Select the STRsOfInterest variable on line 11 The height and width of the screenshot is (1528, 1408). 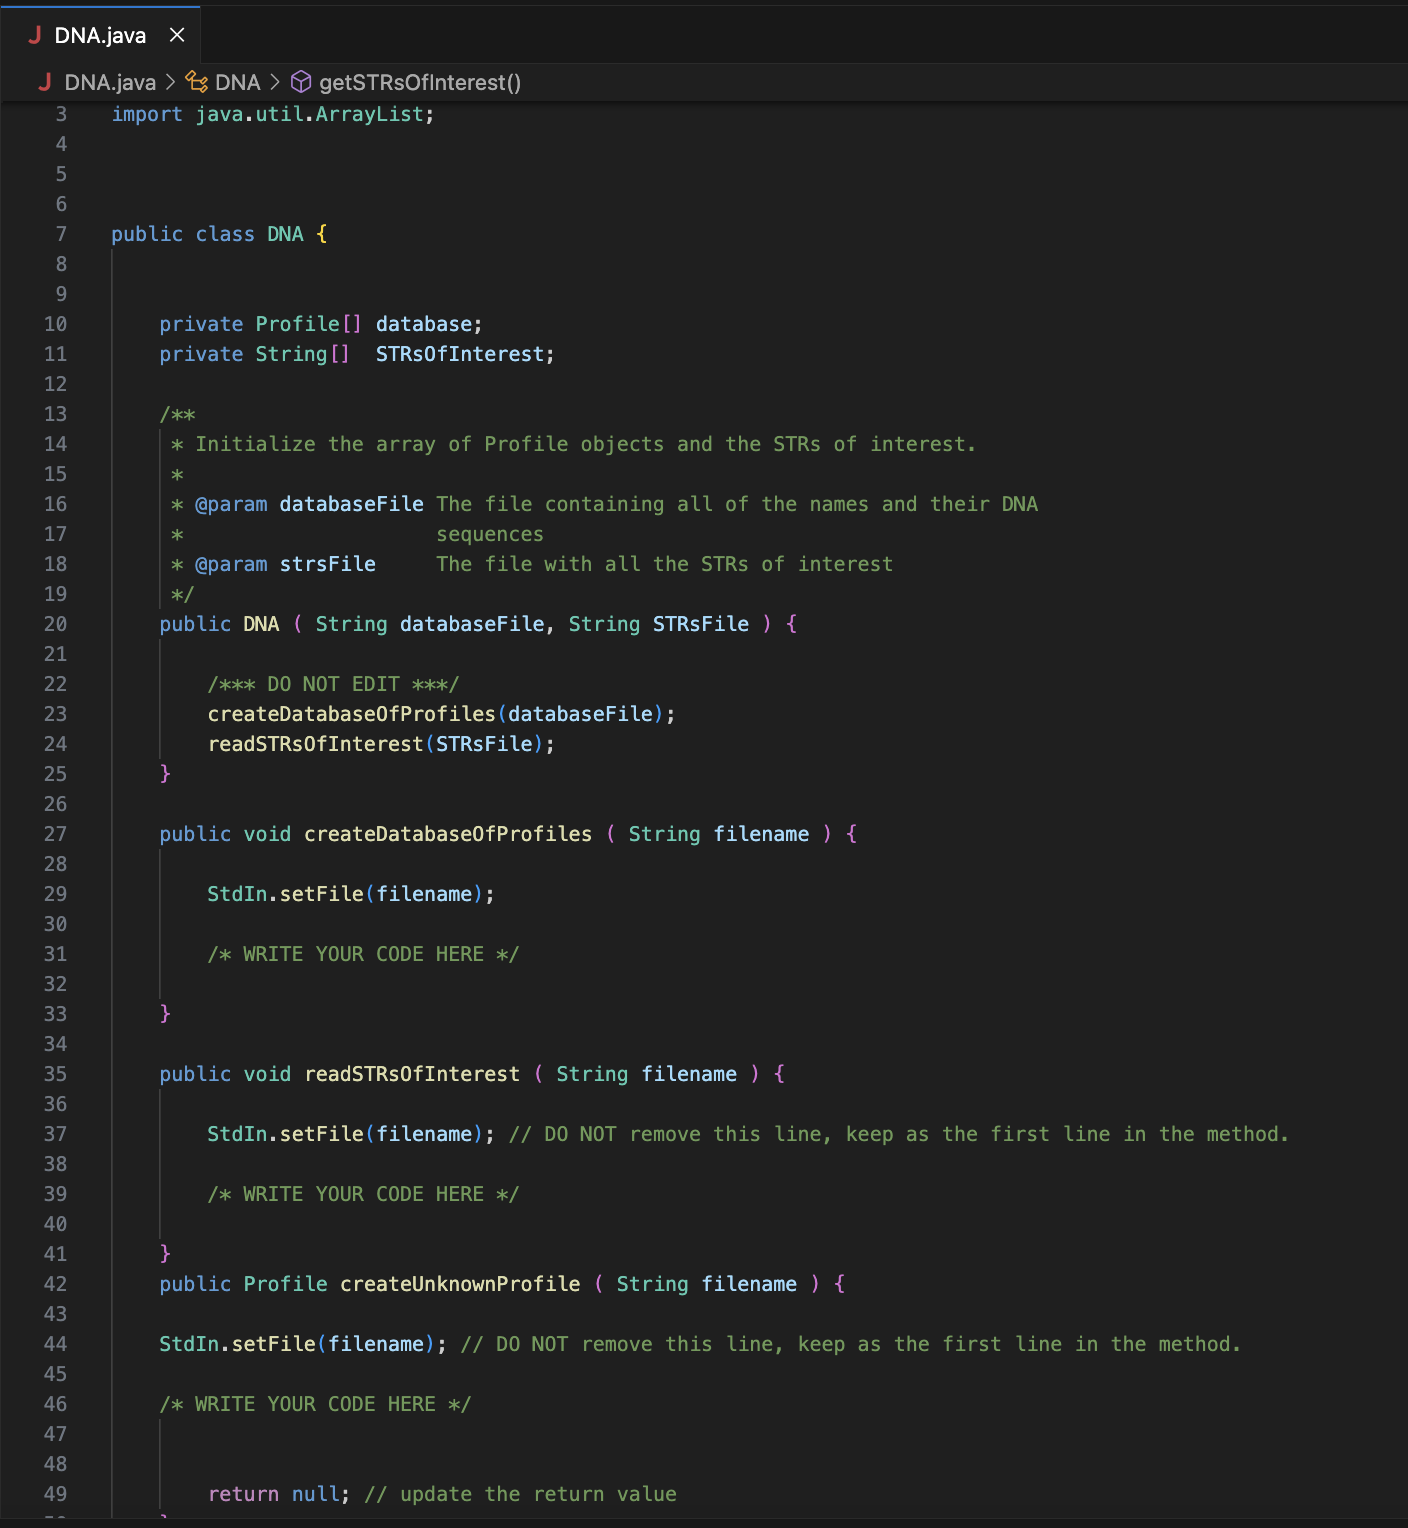point(461,353)
